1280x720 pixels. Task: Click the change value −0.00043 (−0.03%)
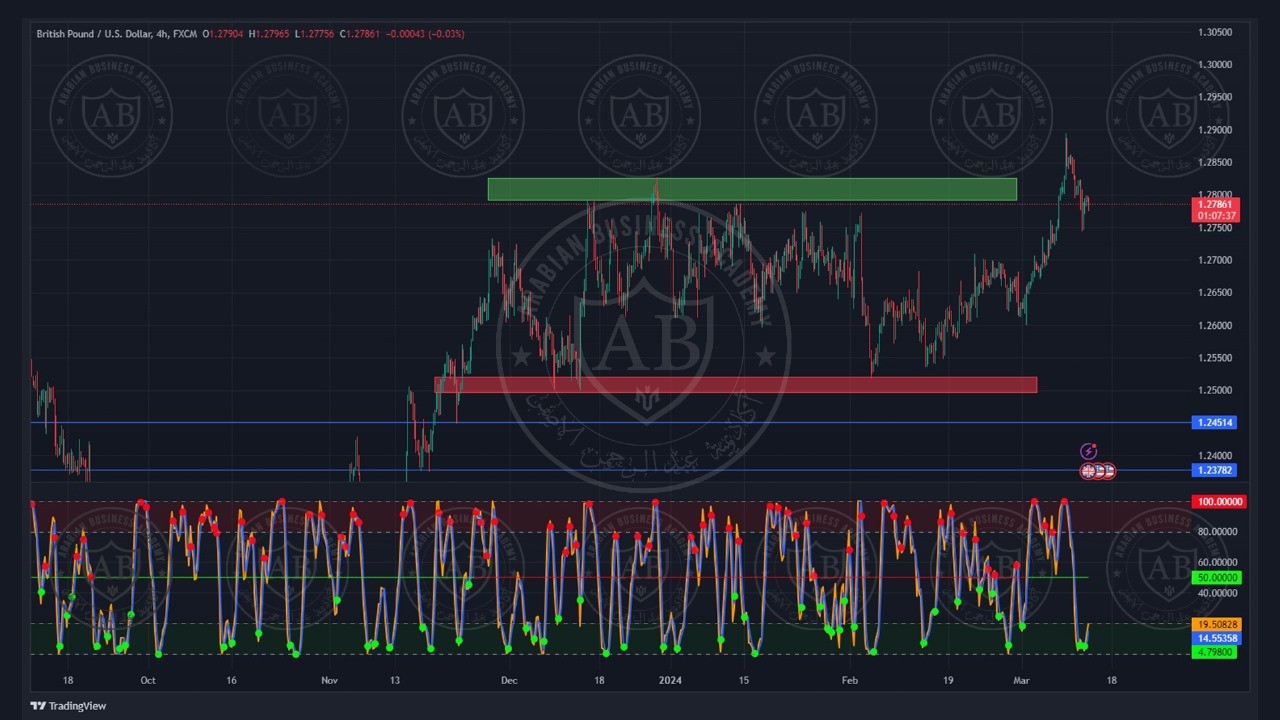tap(425, 34)
